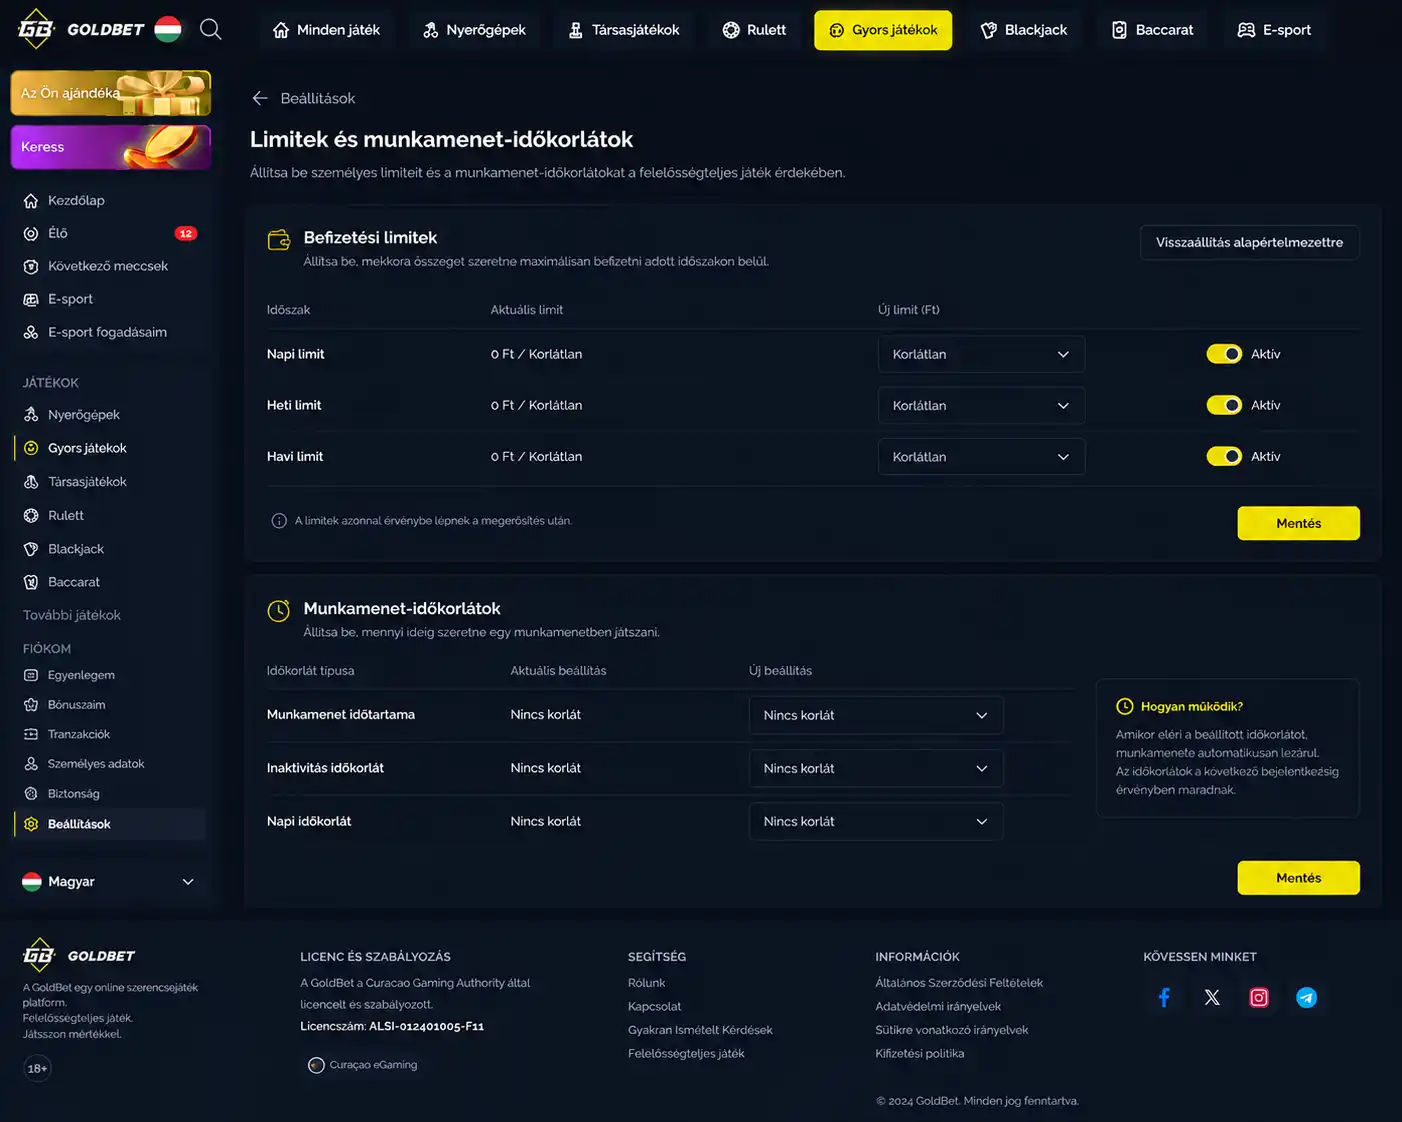Open the Az Ön ajándéka banner

[x=110, y=93]
